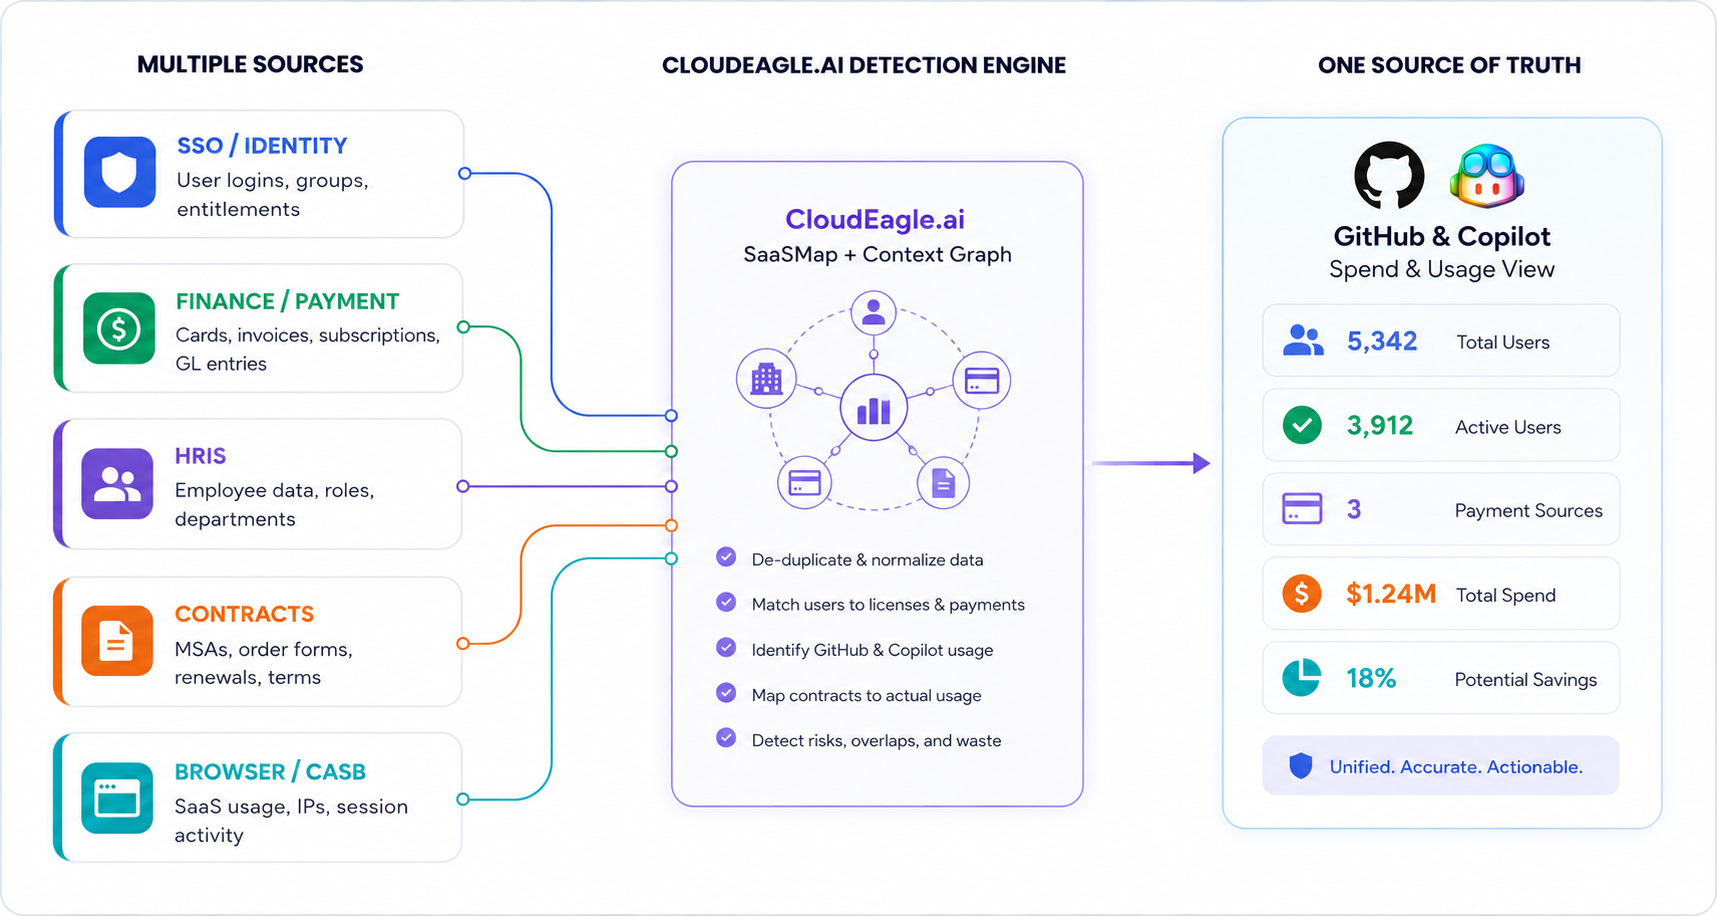Click the purple people icon for HRIS
Screen dimensions: 1717x916
click(117, 484)
